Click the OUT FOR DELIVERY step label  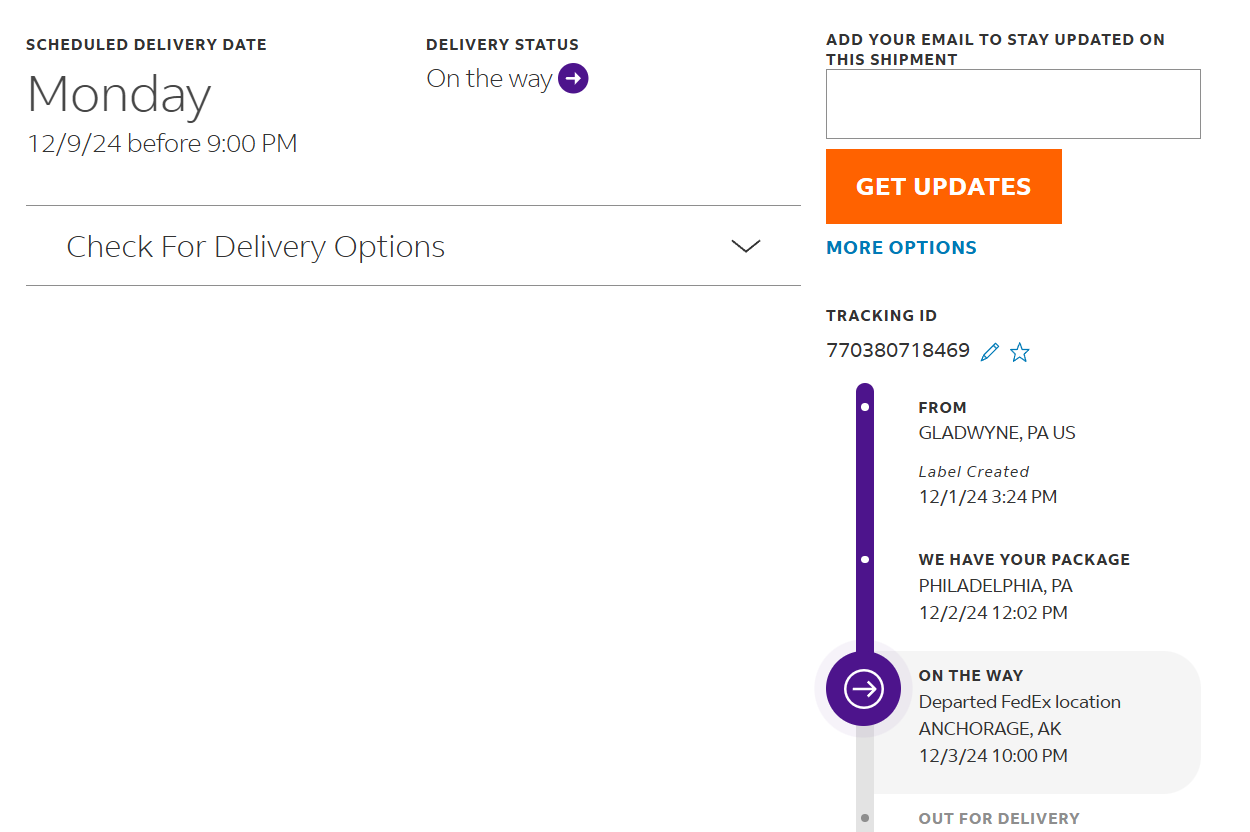point(999,818)
